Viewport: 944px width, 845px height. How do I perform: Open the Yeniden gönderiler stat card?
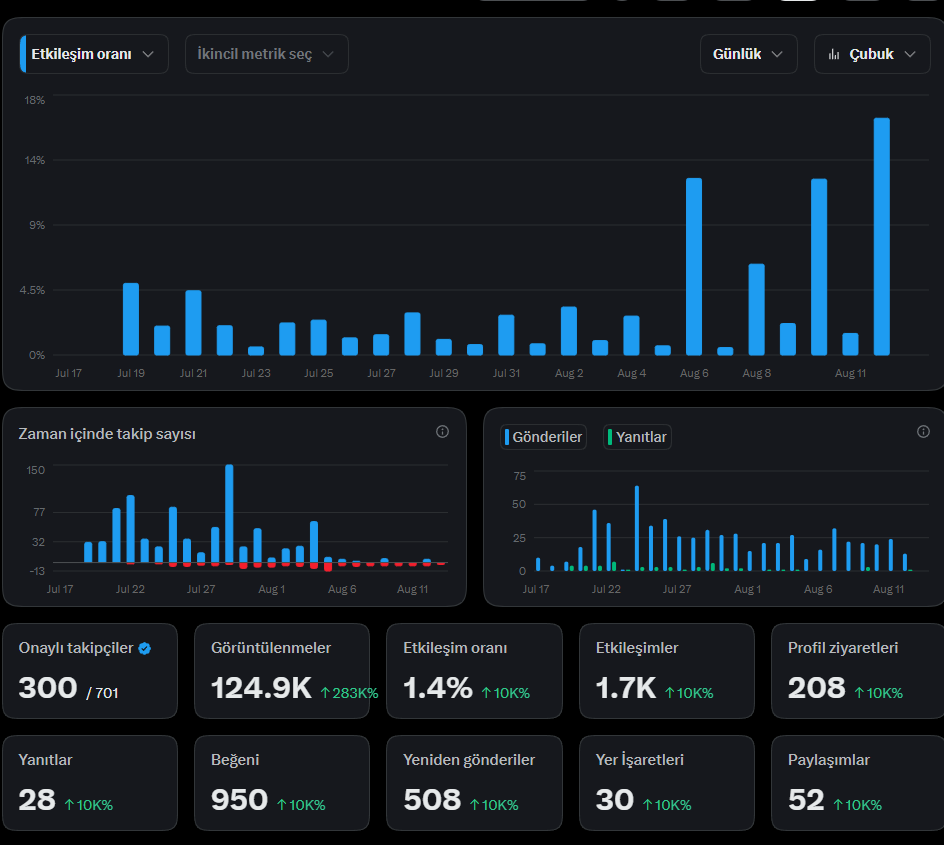pos(474,783)
